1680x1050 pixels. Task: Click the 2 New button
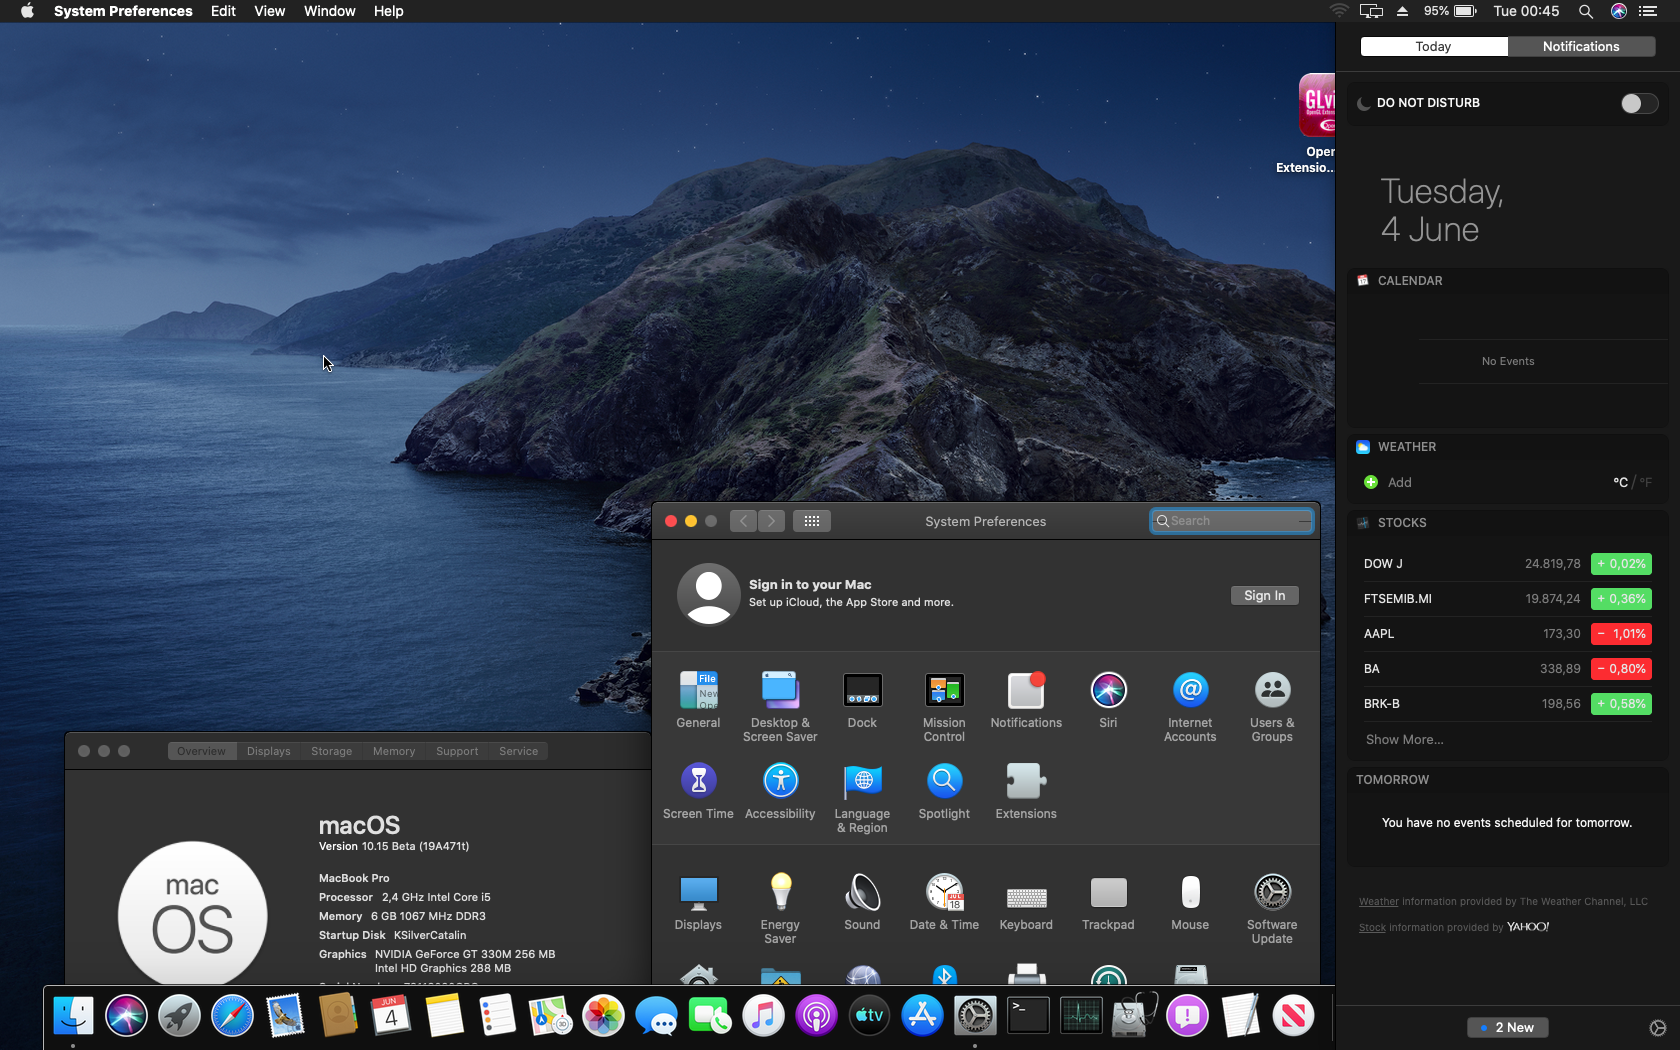(1508, 1027)
